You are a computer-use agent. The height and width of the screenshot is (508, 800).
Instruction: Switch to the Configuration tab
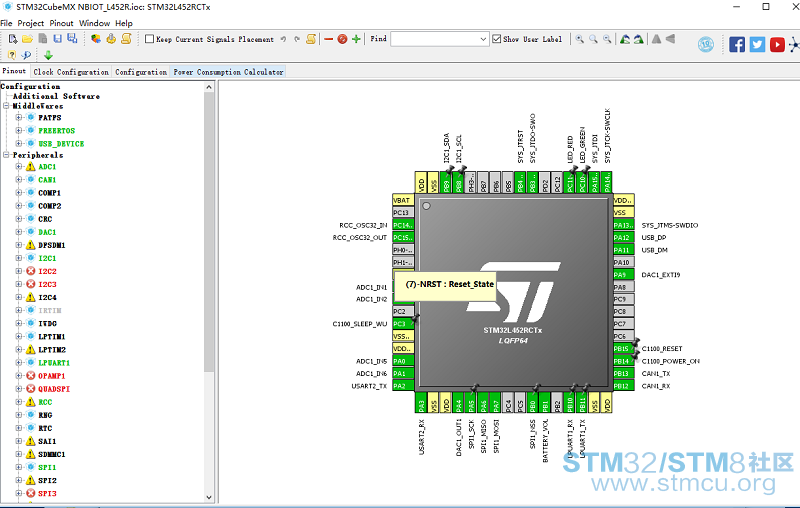point(141,72)
